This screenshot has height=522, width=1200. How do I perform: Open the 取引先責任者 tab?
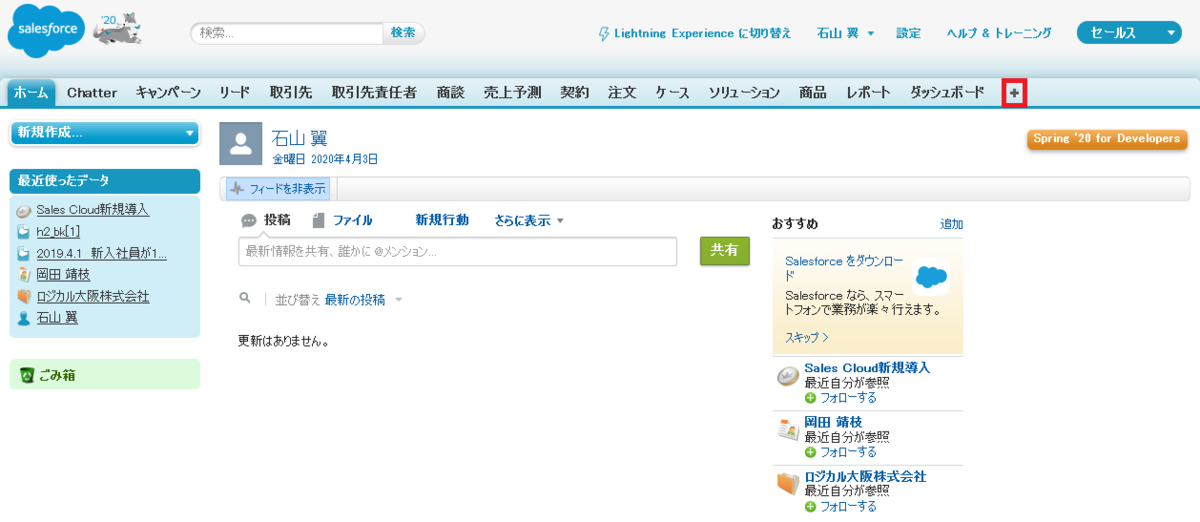pos(374,93)
